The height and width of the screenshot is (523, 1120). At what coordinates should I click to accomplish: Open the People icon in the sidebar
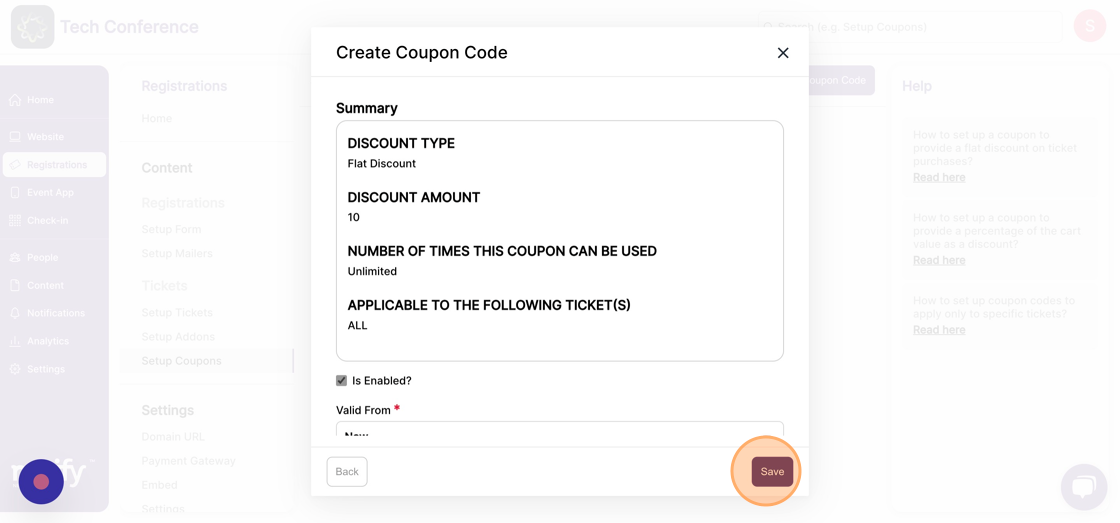[x=15, y=257]
